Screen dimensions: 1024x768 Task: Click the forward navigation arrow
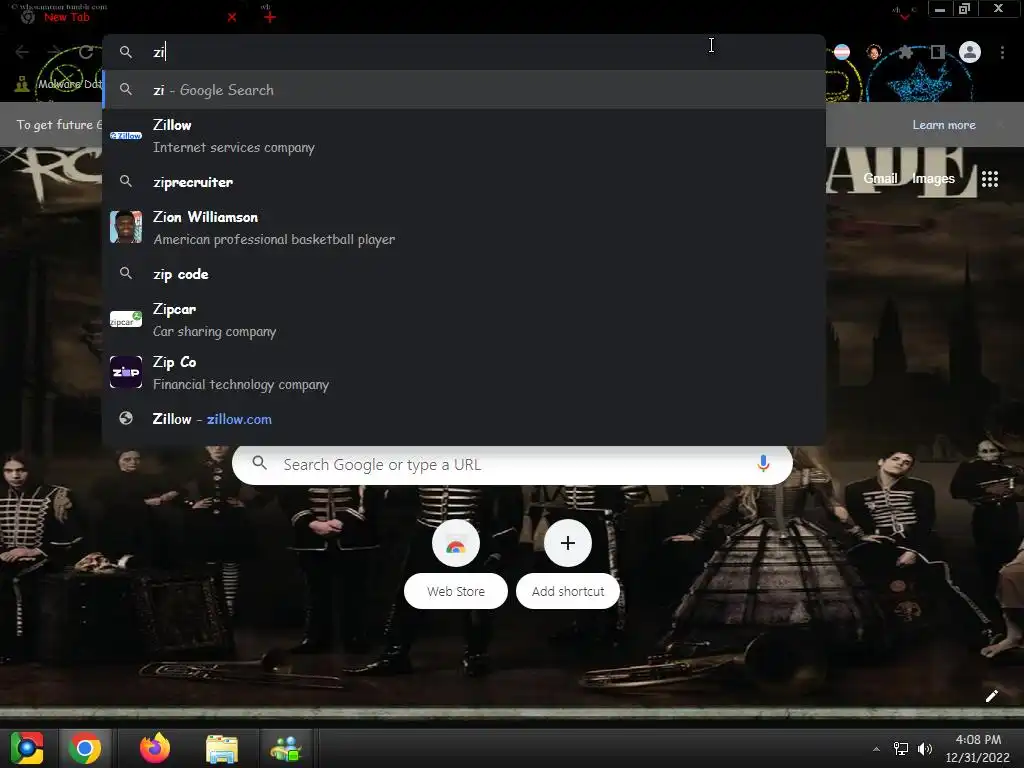55,52
